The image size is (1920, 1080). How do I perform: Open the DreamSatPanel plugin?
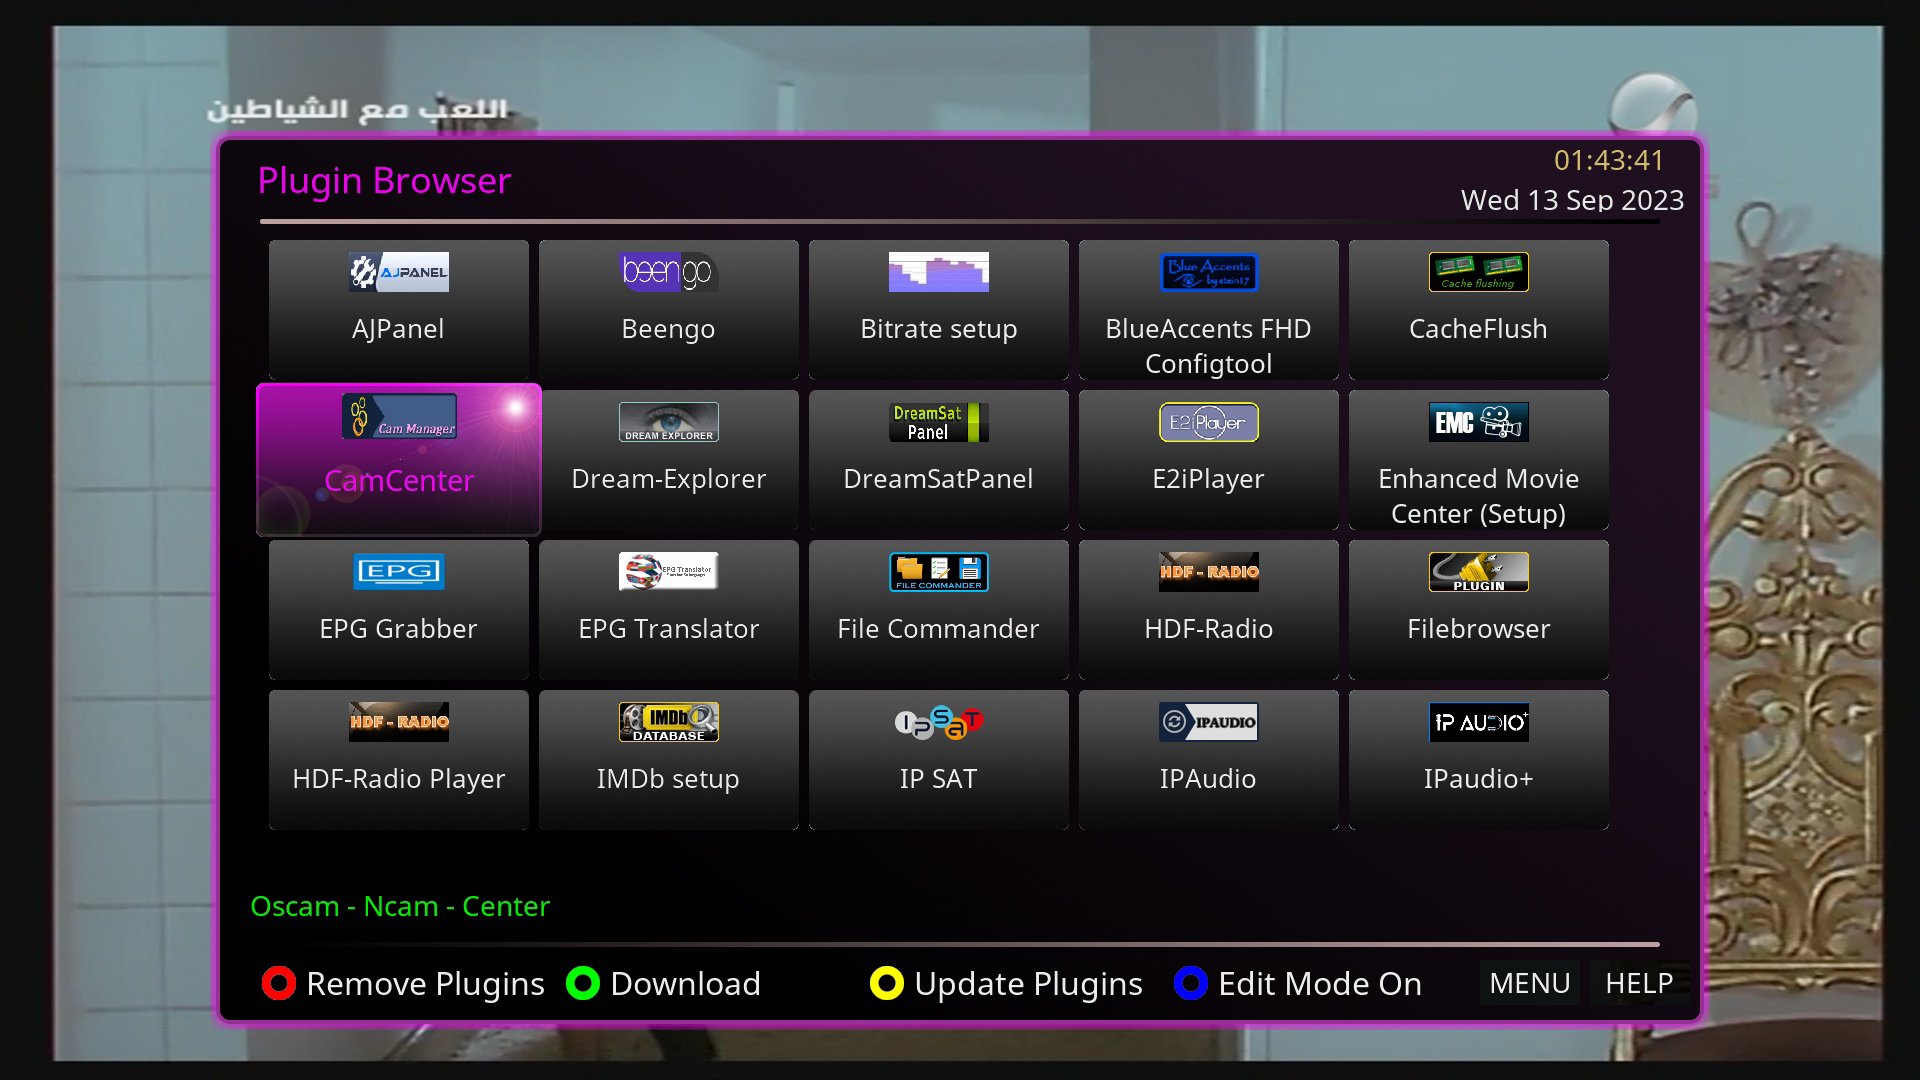coord(938,460)
